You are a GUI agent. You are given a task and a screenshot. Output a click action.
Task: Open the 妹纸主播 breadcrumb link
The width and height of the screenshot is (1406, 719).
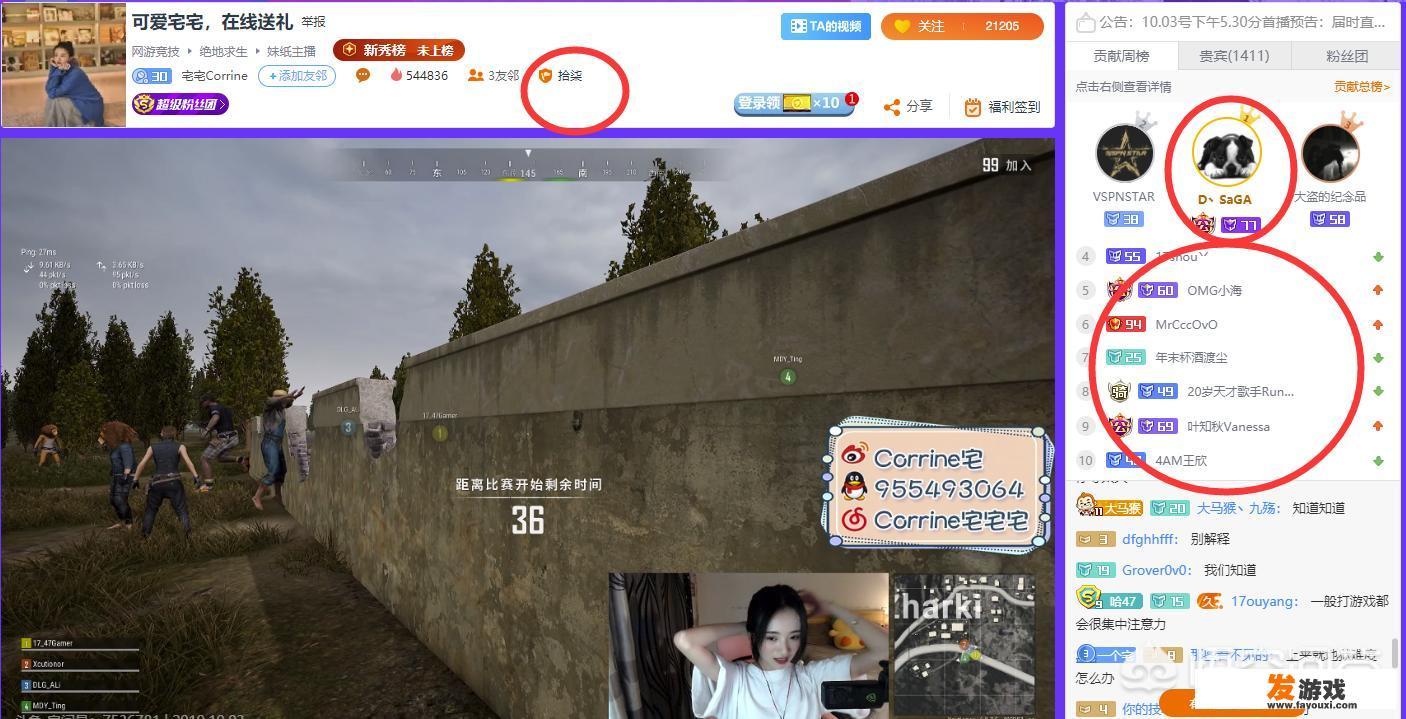tap(291, 51)
